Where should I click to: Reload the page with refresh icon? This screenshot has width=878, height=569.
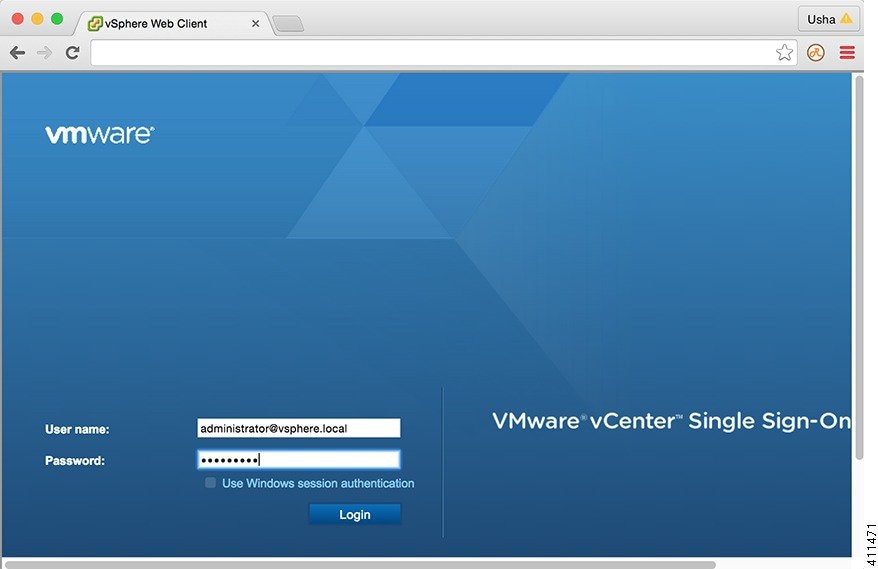[x=72, y=53]
